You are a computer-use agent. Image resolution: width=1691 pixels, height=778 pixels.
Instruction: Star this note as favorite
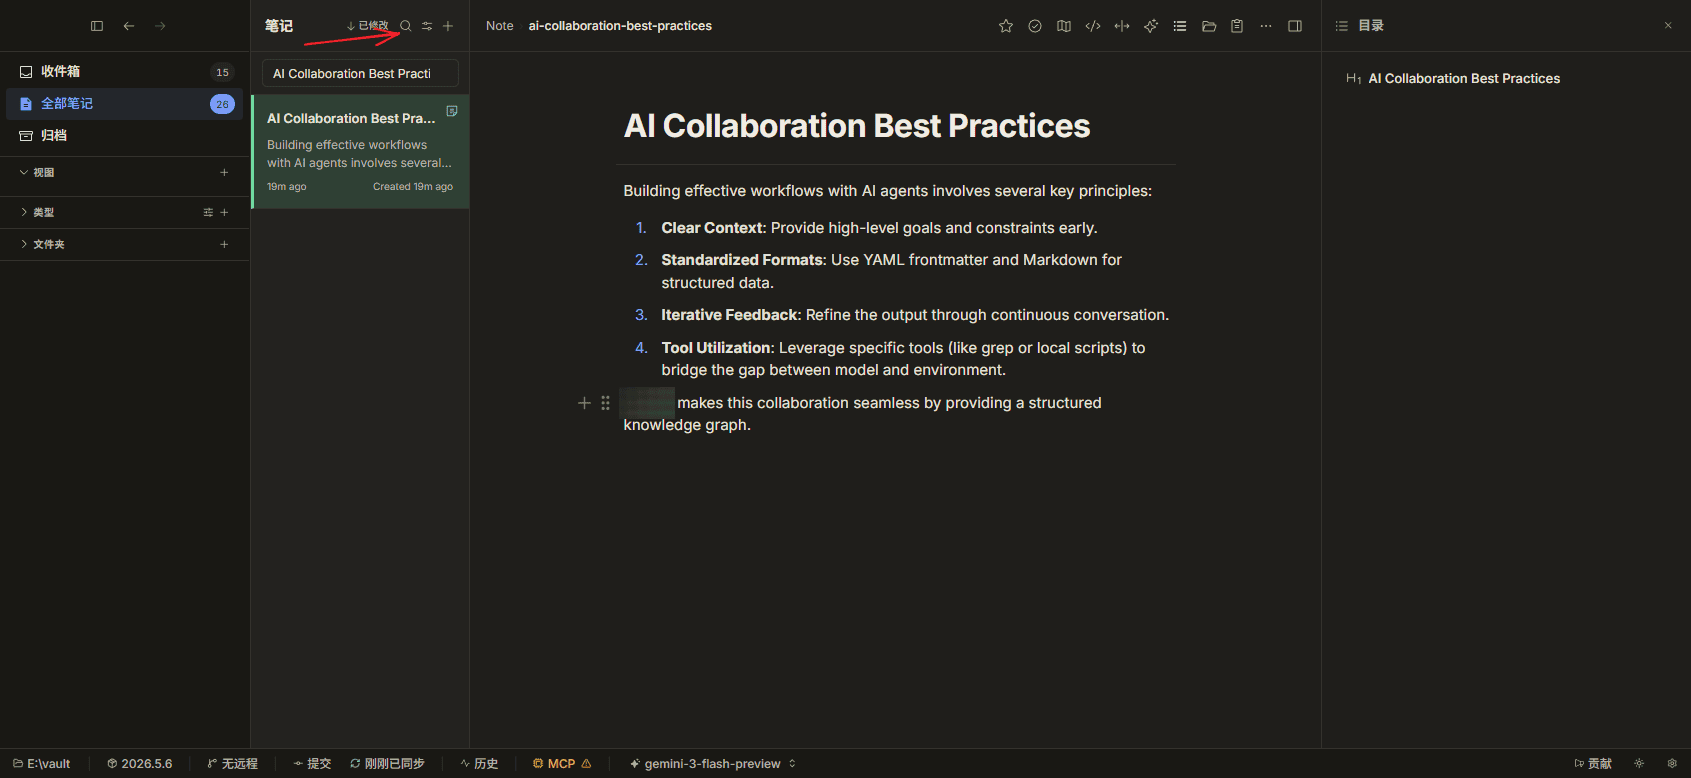(1006, 26)
